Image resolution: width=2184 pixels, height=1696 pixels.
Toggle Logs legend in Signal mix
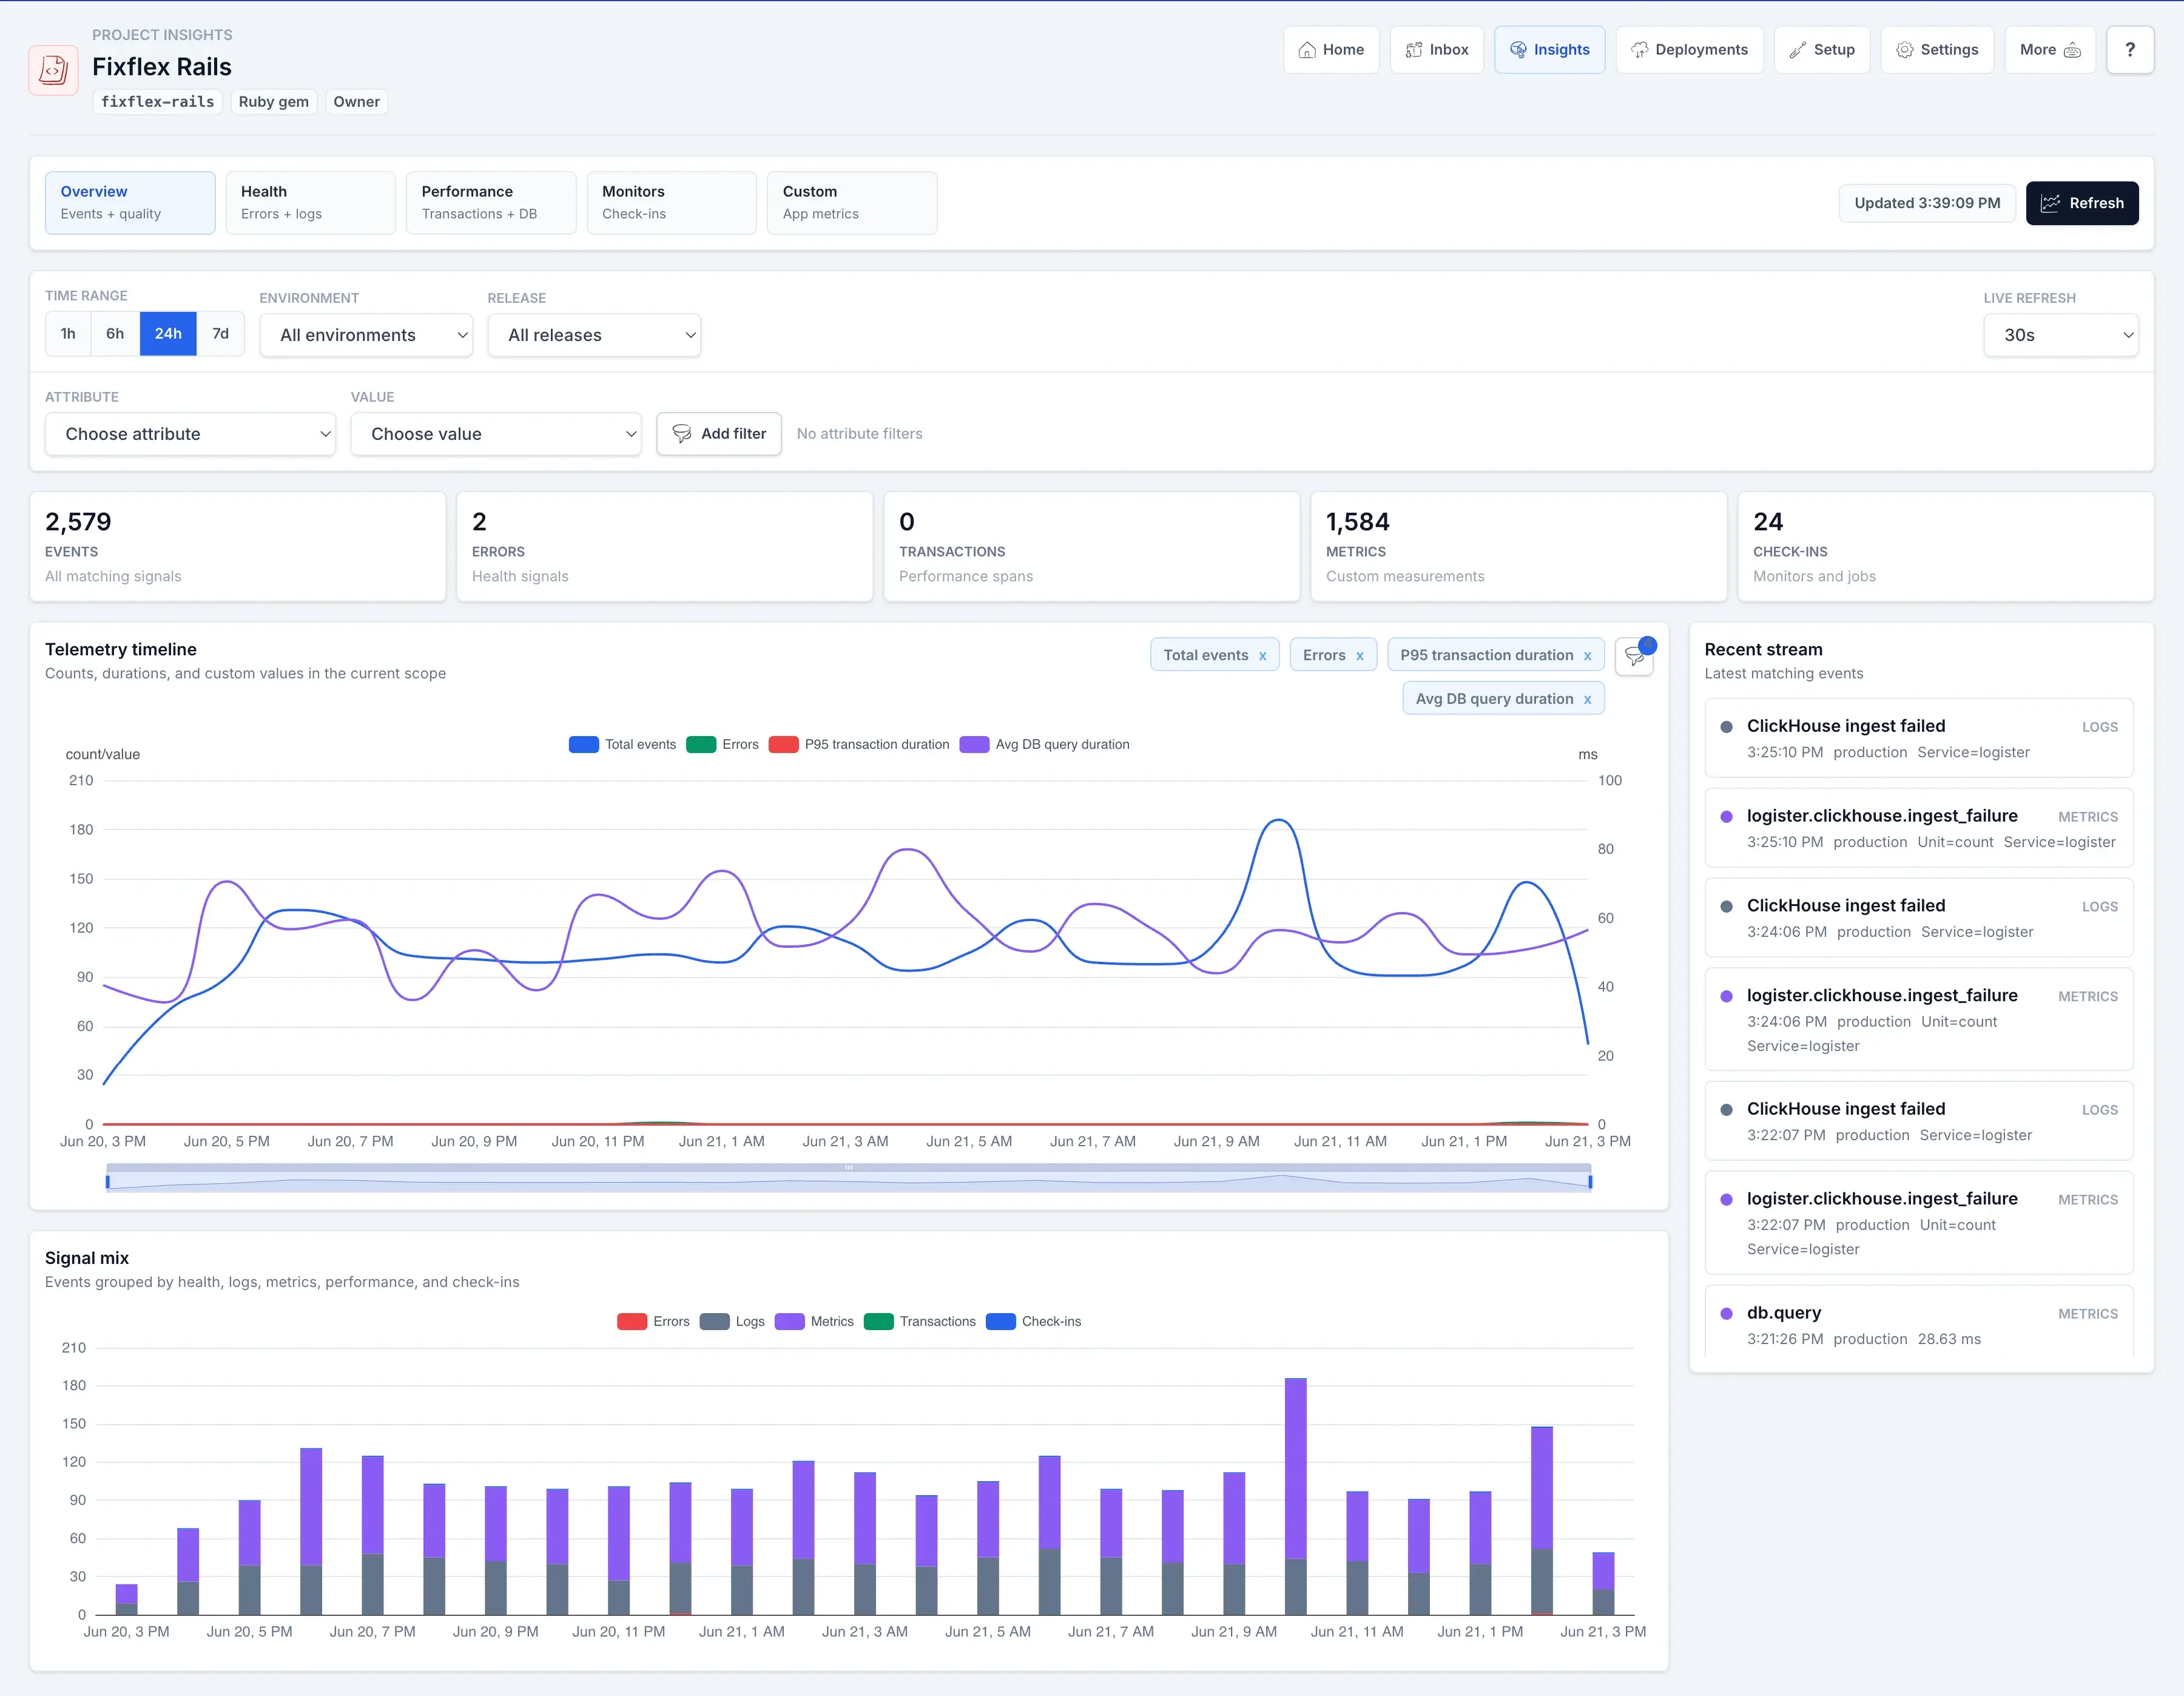[732, 1322]
